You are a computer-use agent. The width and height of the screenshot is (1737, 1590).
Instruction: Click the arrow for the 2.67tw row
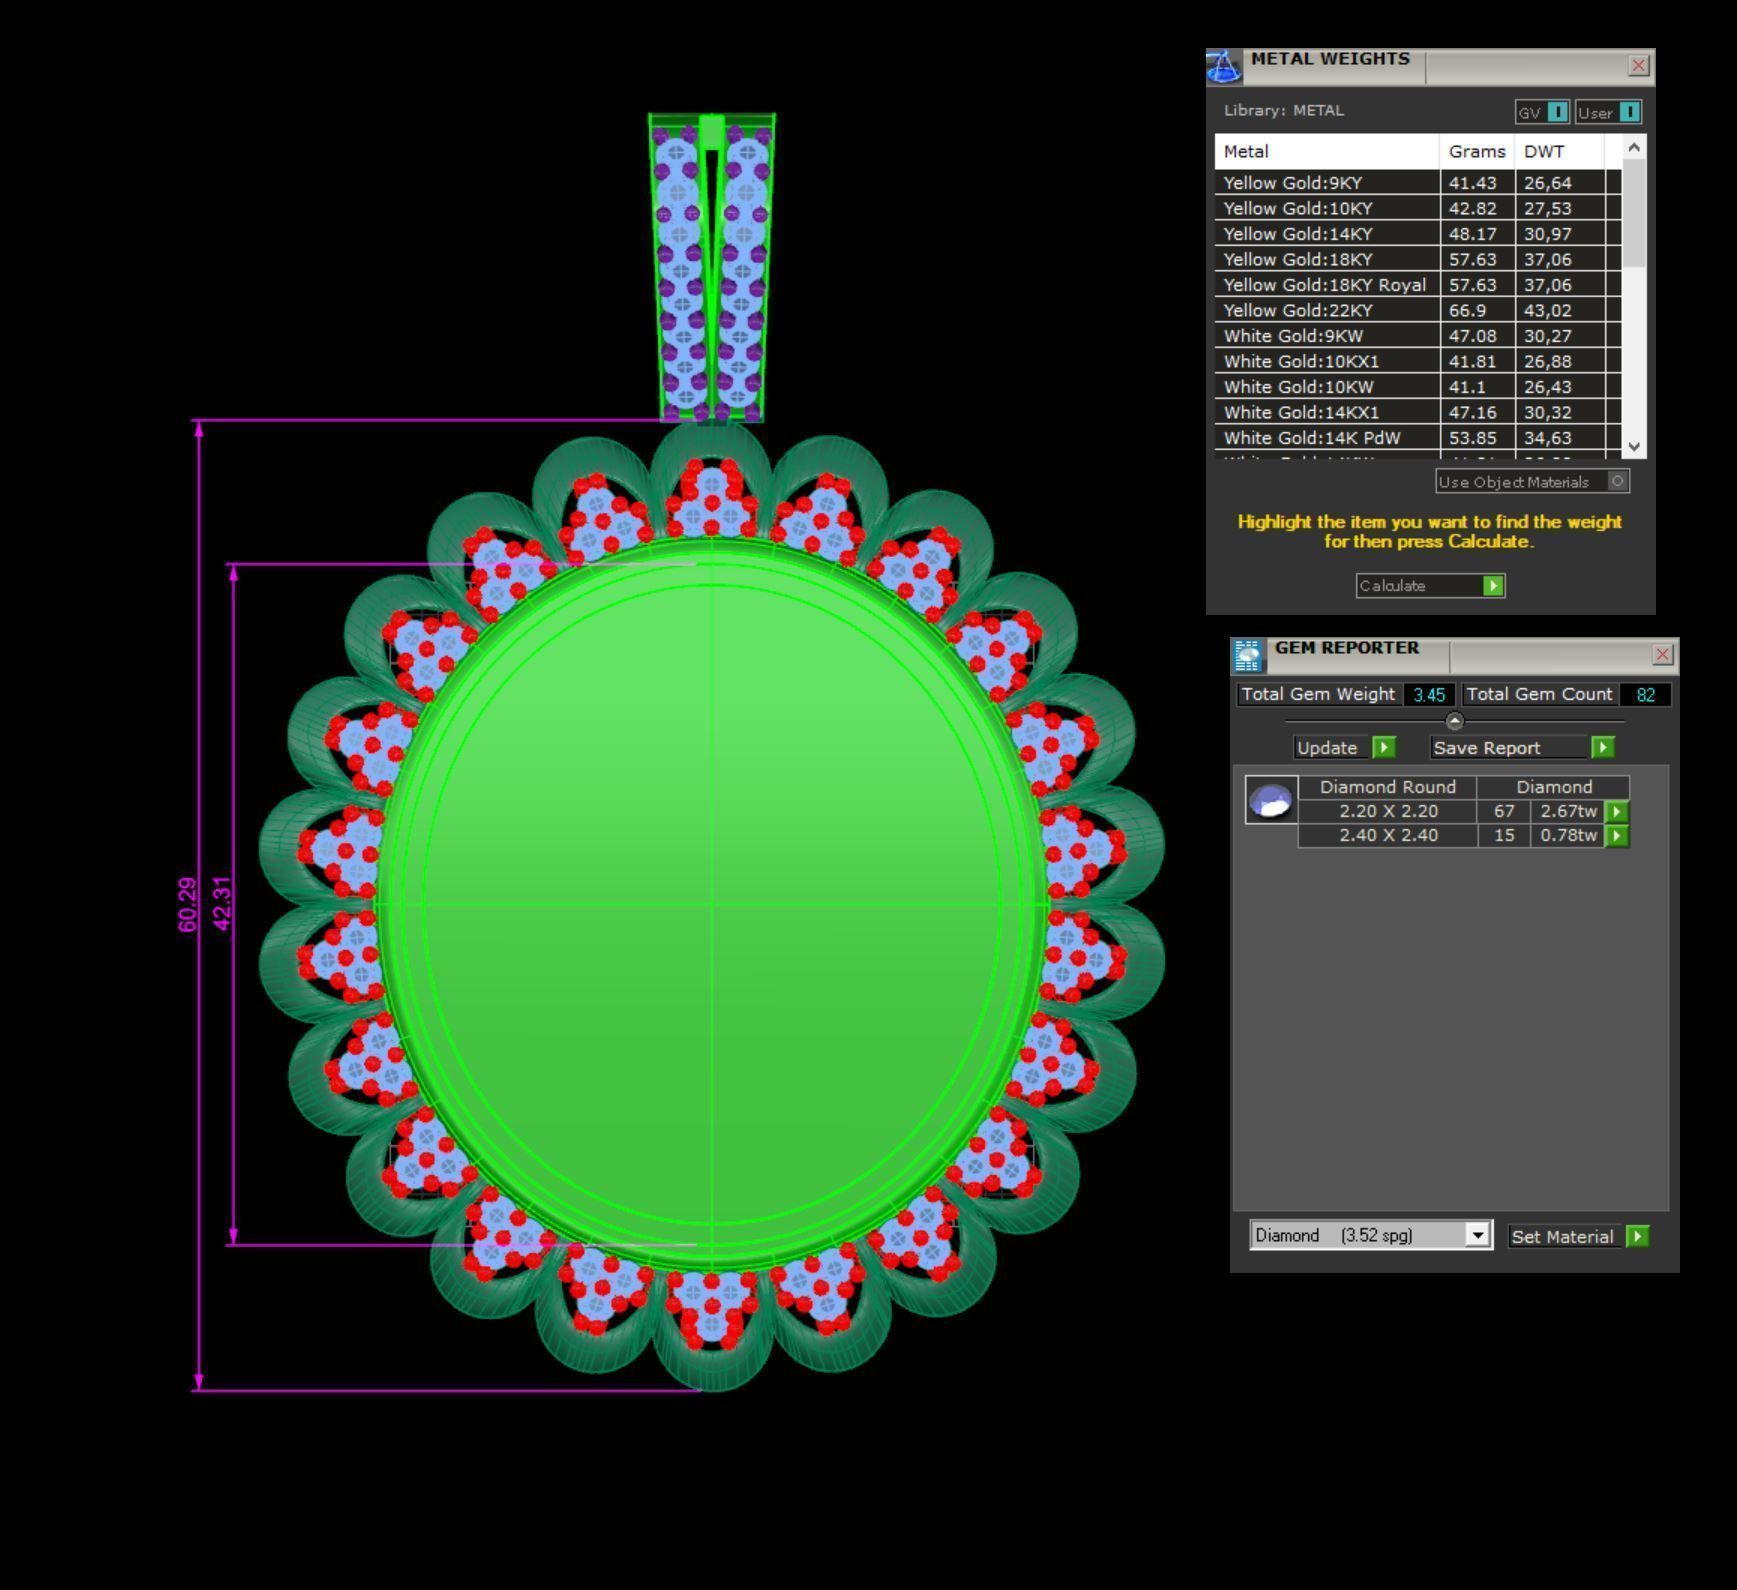click(1617, 812)
